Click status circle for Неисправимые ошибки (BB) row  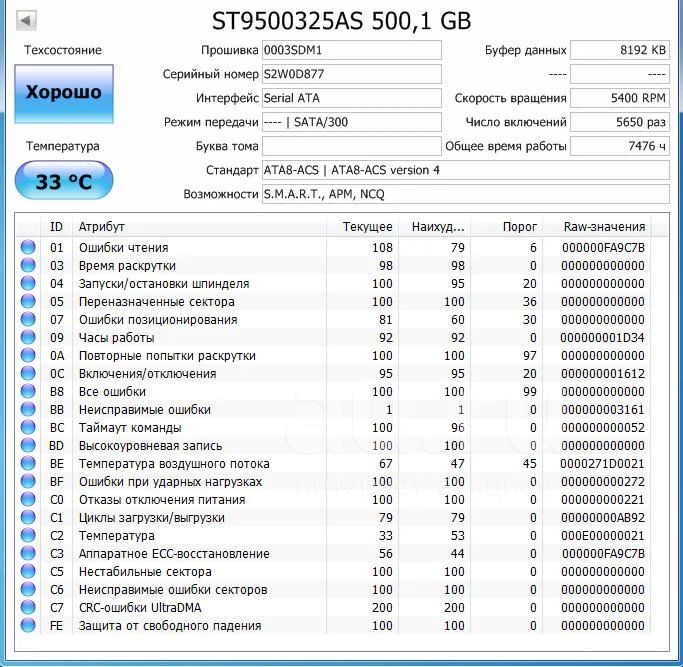28,409
